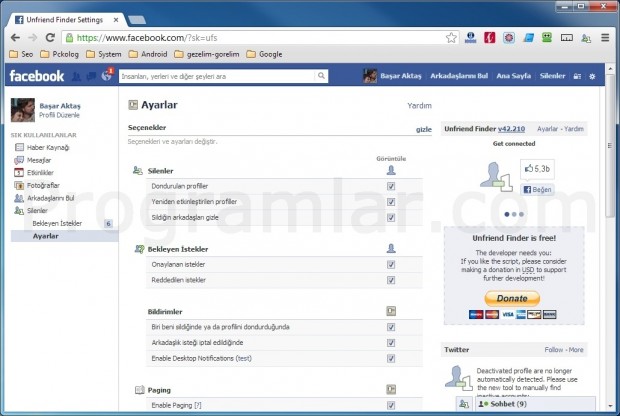Click the first carousel dot under like box
The height and width of the screenshot is (416, 620).
(x=507, y=214)
